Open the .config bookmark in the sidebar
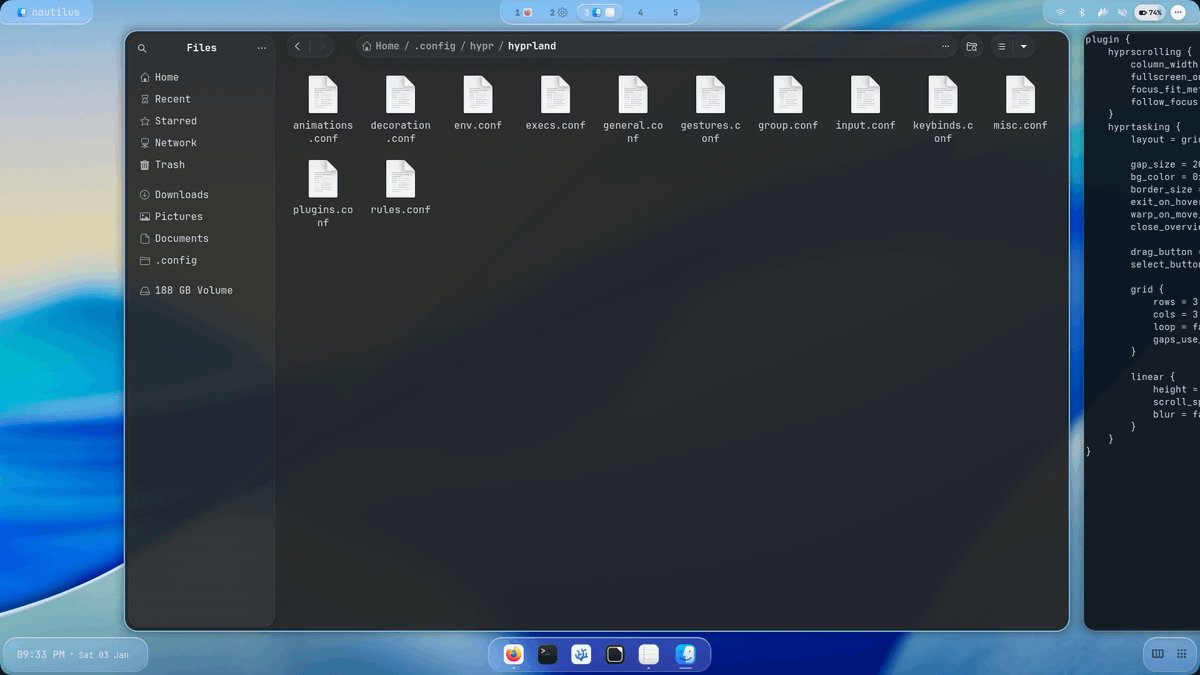The image size is (1200, 675). pyautogui.click(x=201, y=261)
